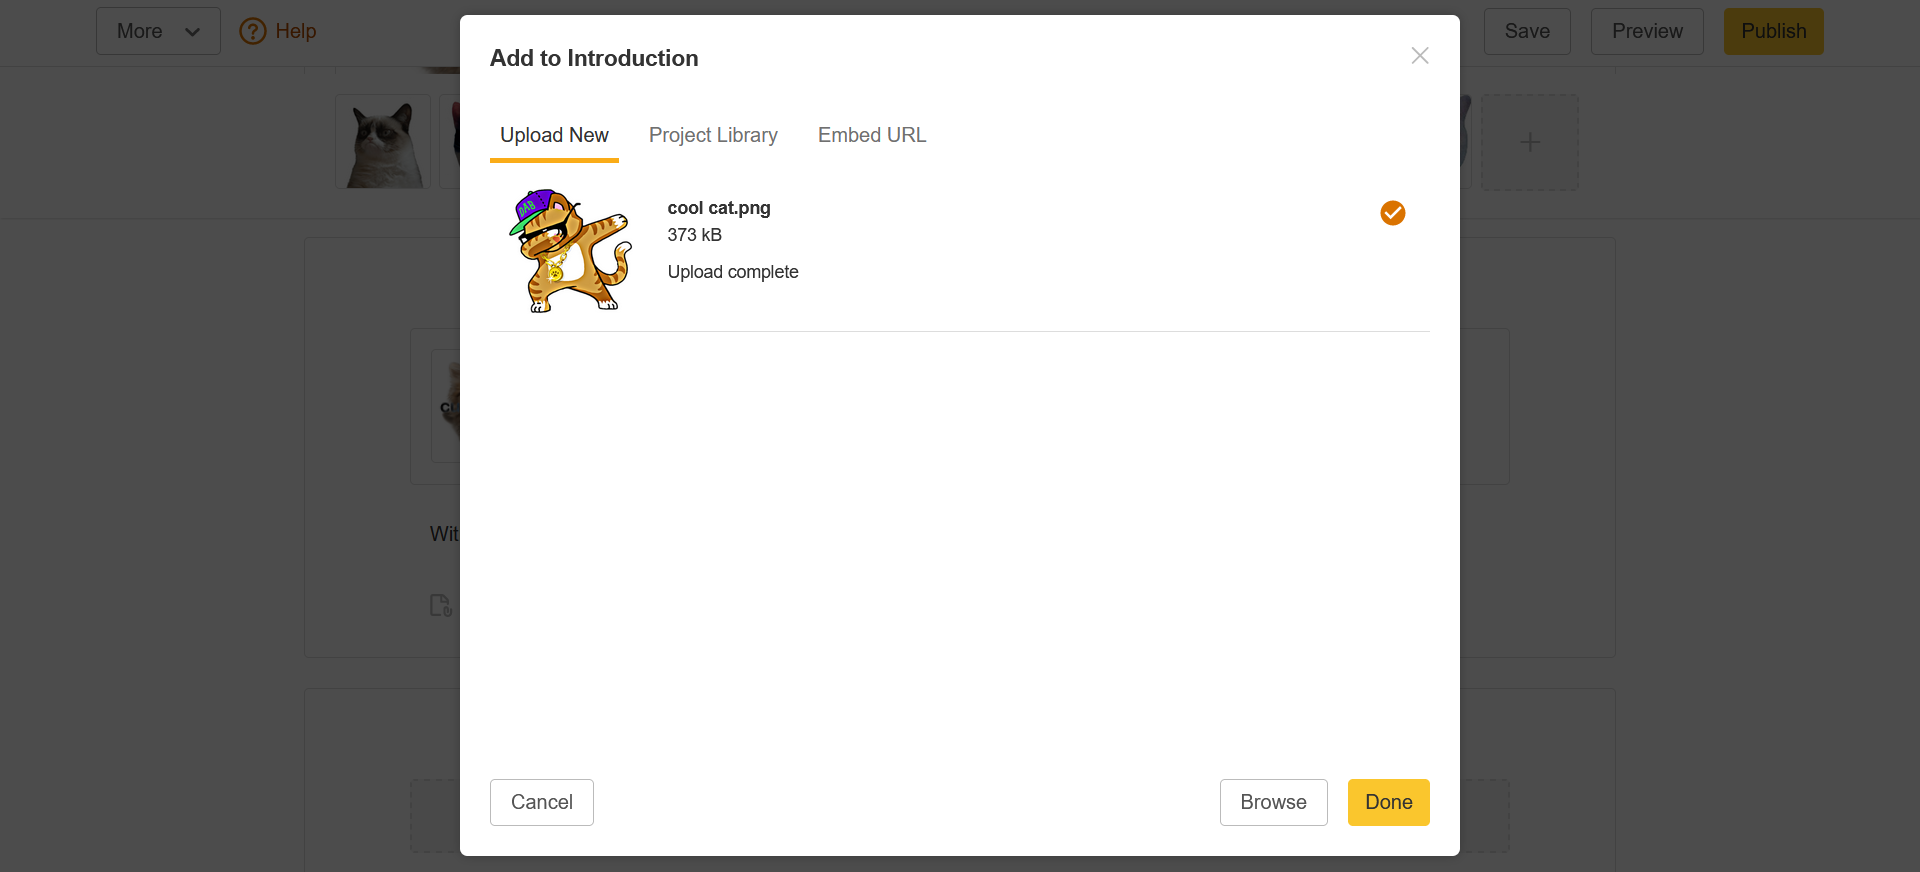Click the document icon below the card
Image resolution: width=1920 pixels, height=872 pixels.
tap(440, 605)
